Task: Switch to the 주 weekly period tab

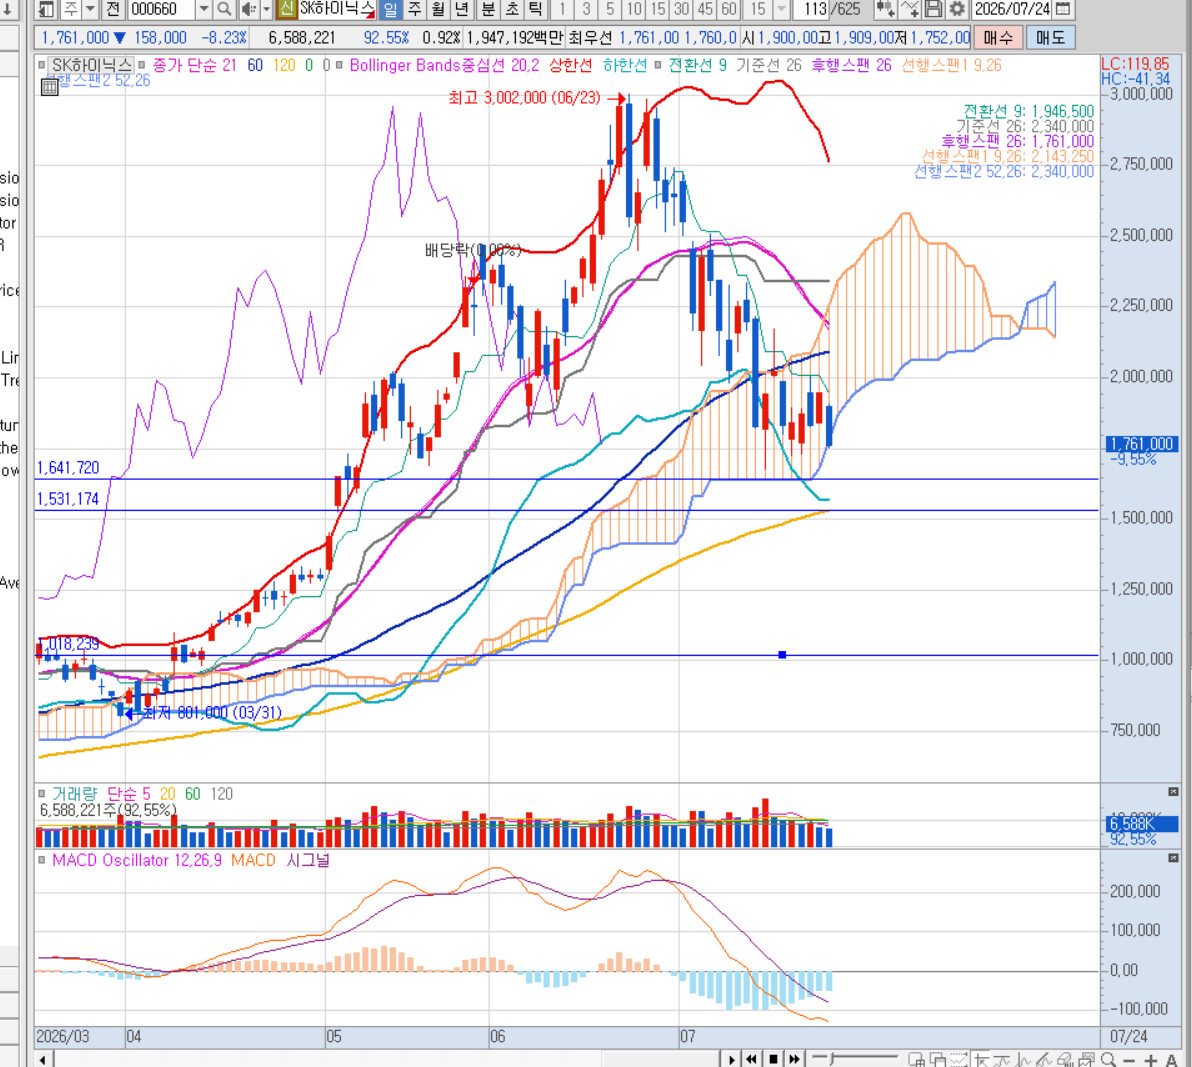Action: 414,9
